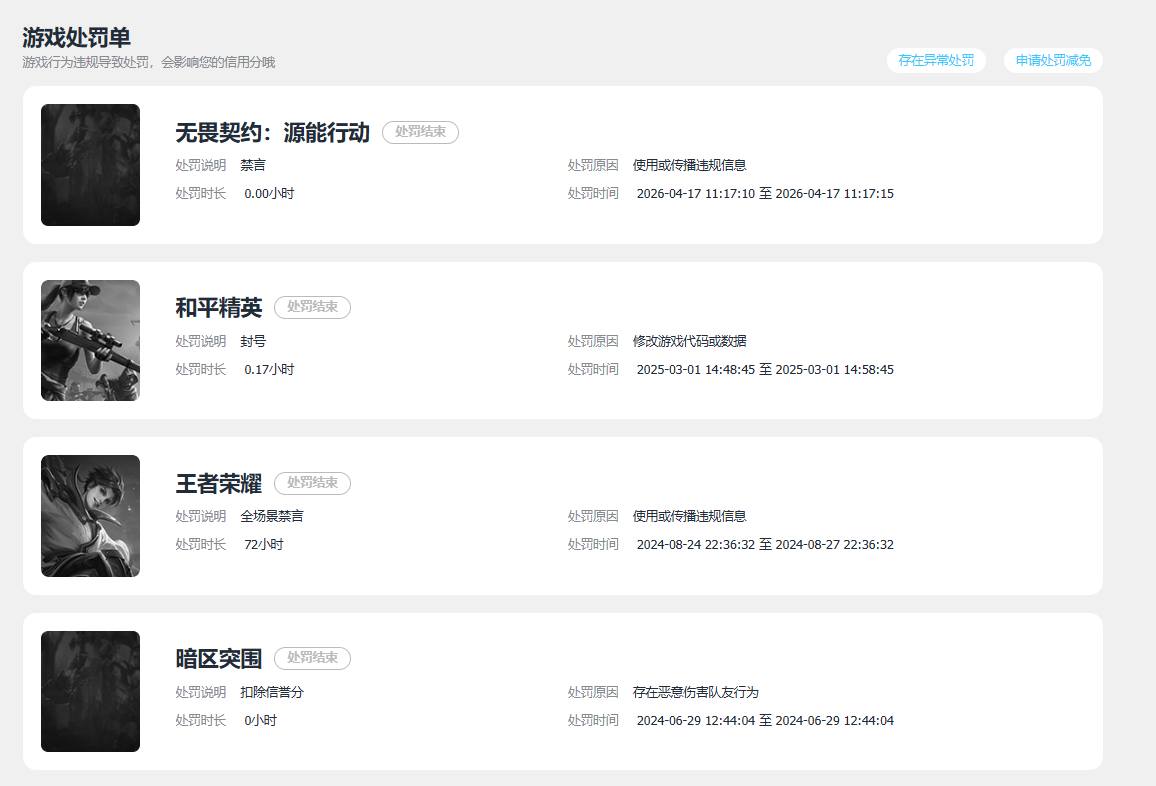The height and width of the screenshot is (786, 1156).
Task: Click the 游戏处罚单 page heading
Action: [77, 37]
